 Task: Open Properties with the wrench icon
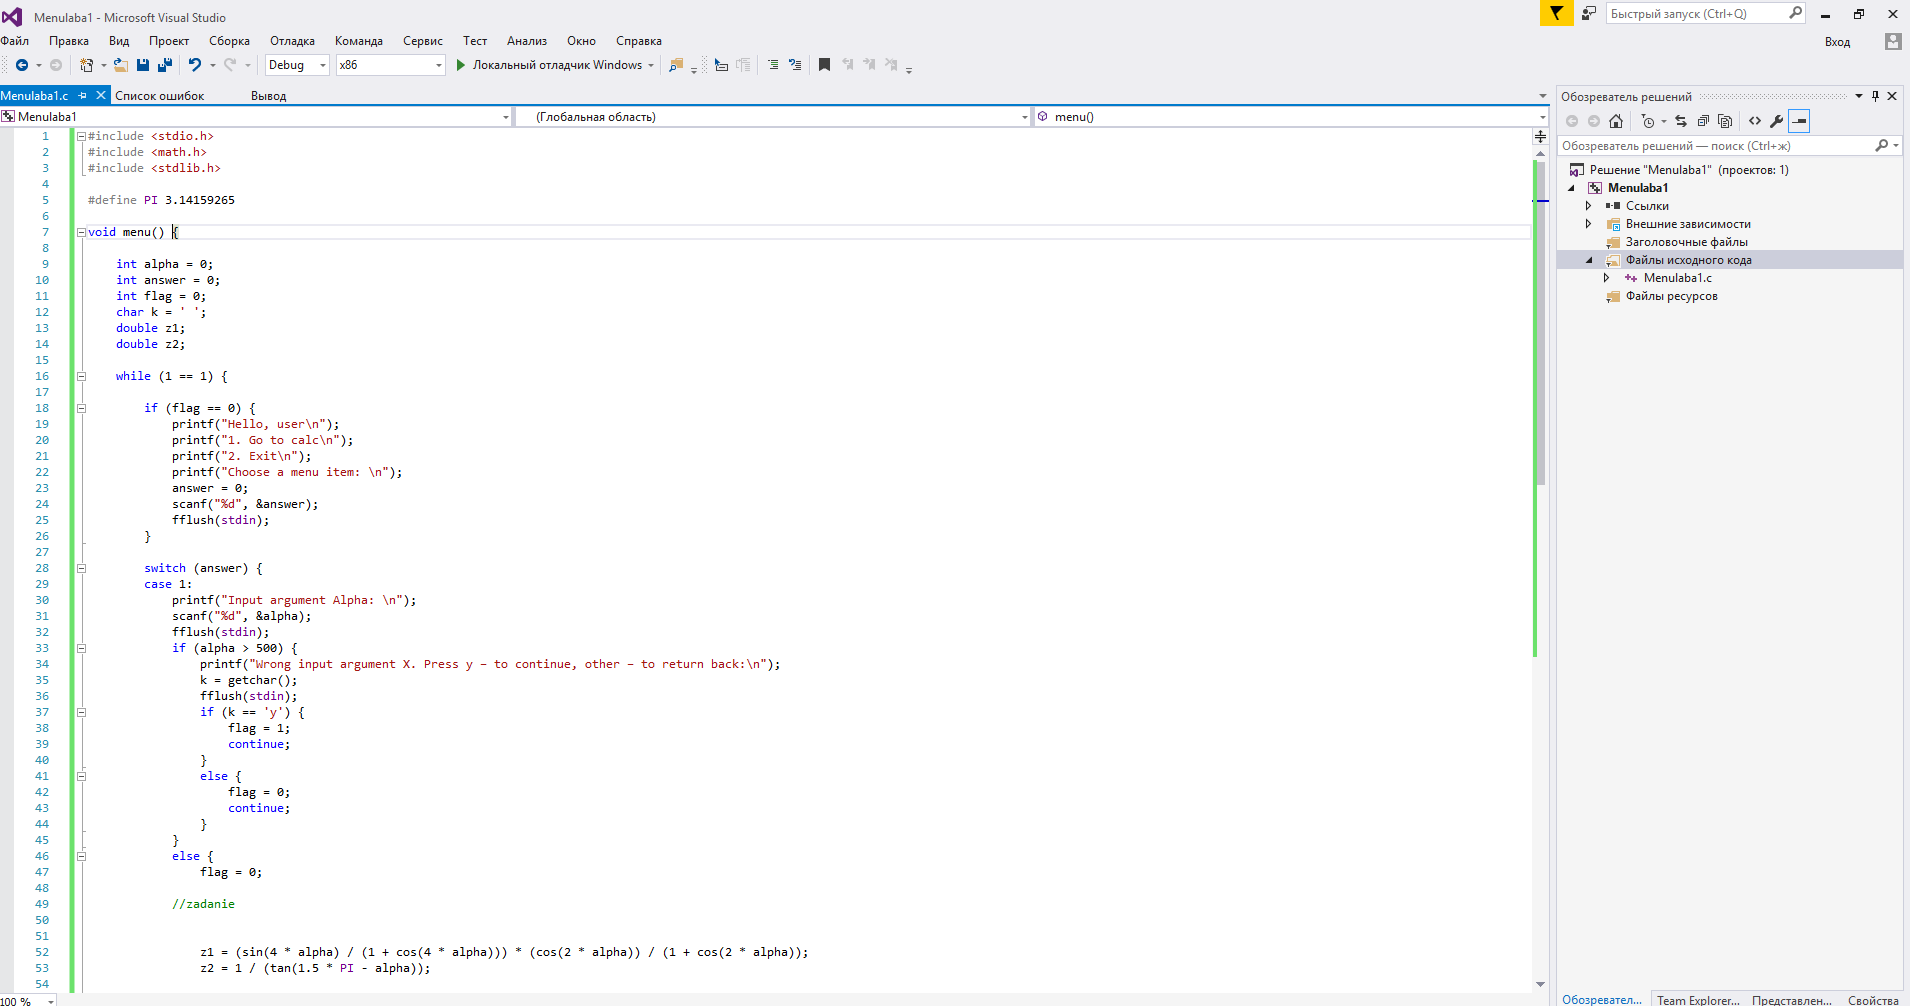tap(1777, 121)
